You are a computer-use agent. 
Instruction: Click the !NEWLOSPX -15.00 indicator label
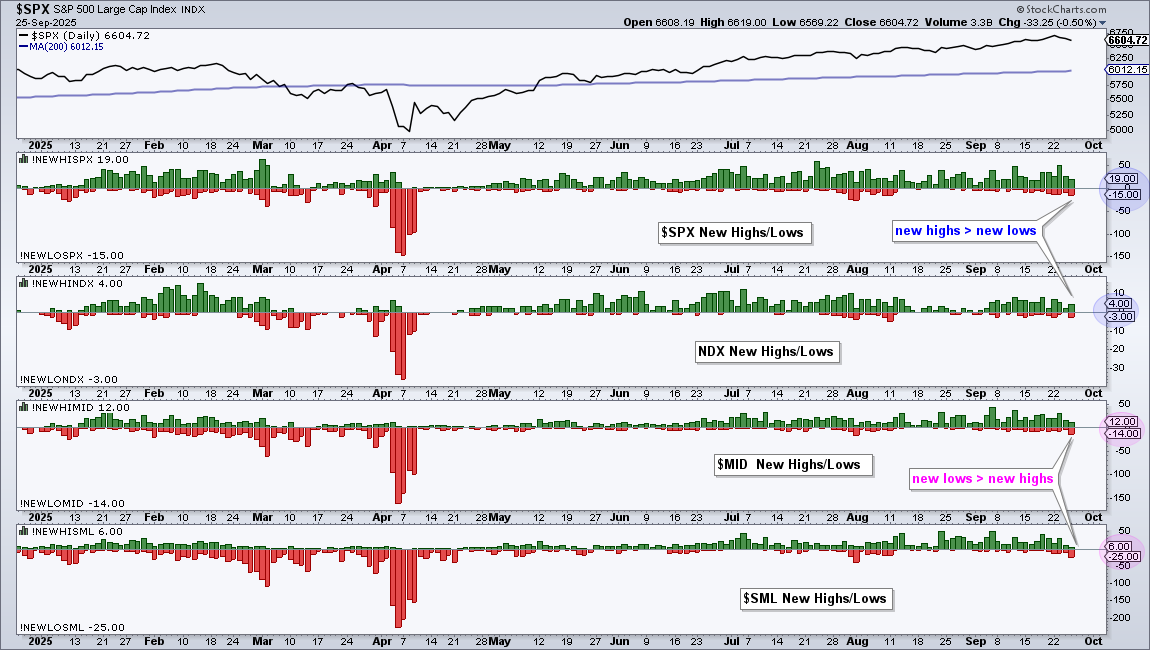click(70, 256)
